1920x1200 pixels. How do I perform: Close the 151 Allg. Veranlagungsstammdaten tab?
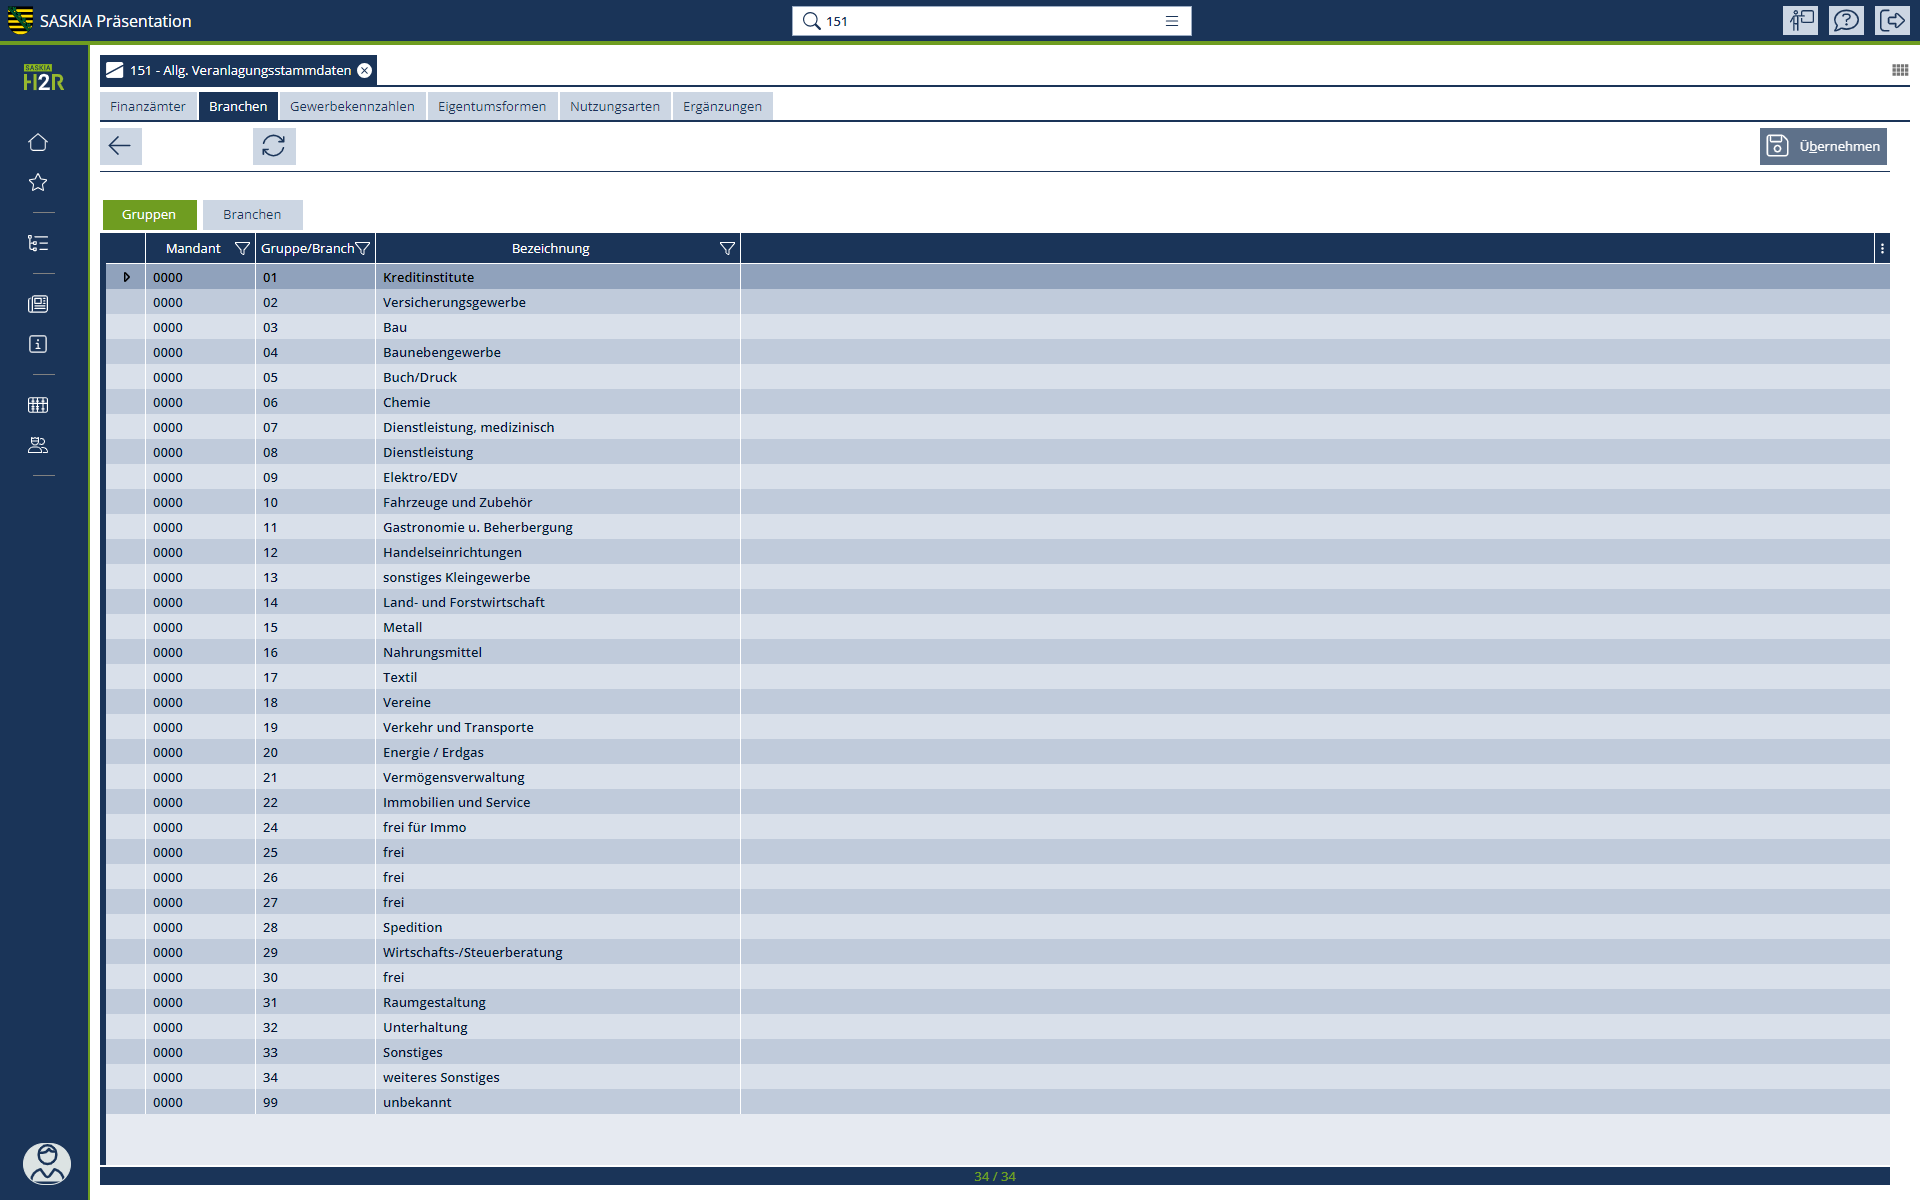365,70
